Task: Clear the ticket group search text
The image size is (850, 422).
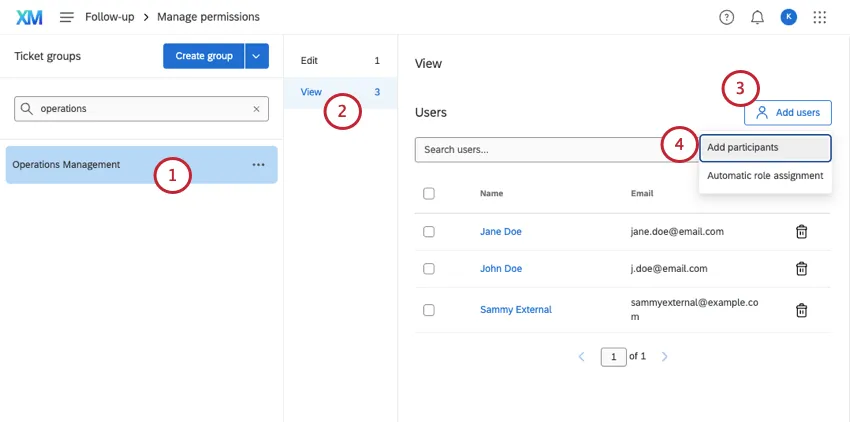Action: [x=256, y=109]
